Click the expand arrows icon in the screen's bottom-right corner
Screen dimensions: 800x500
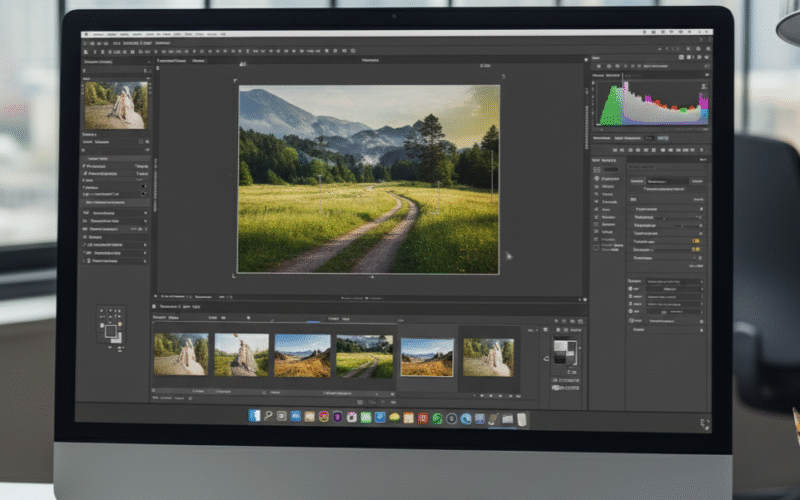click(705, 423)
